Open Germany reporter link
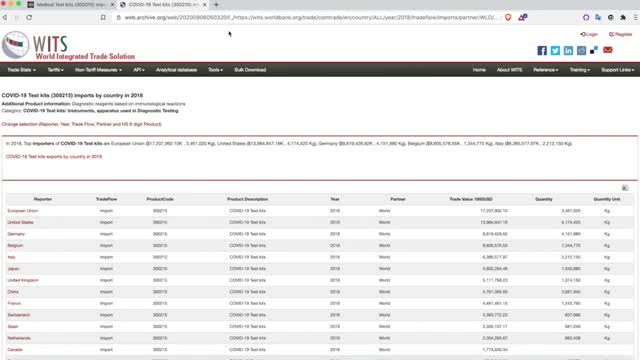 (x=16, y=234)
